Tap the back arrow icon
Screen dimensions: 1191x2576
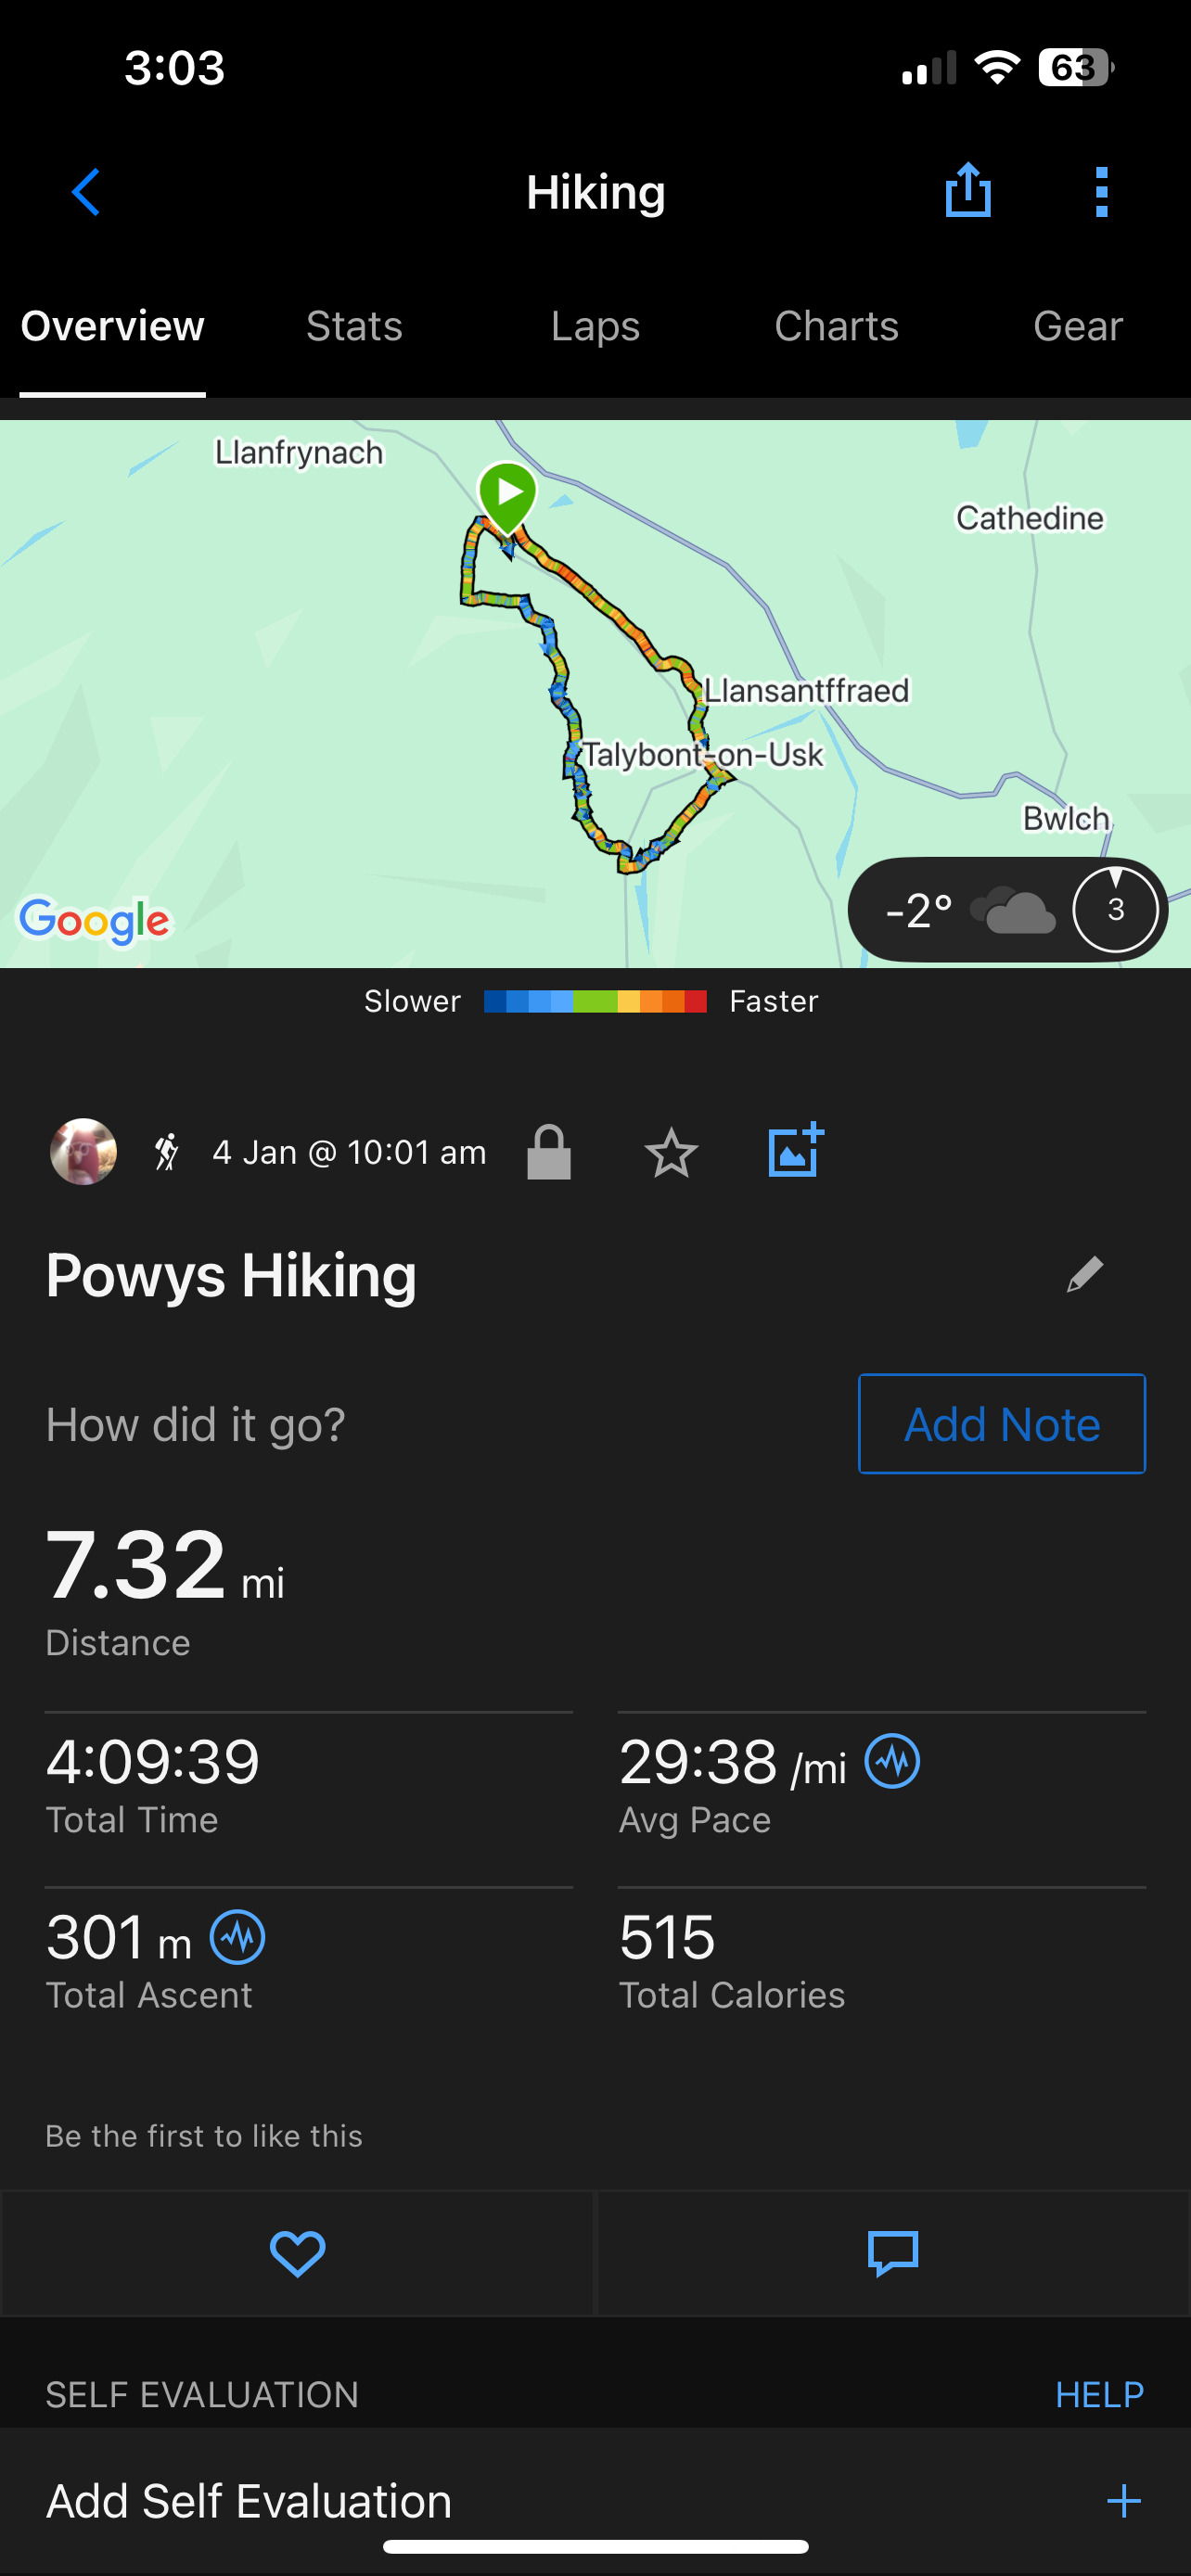(x=86, y=192)
